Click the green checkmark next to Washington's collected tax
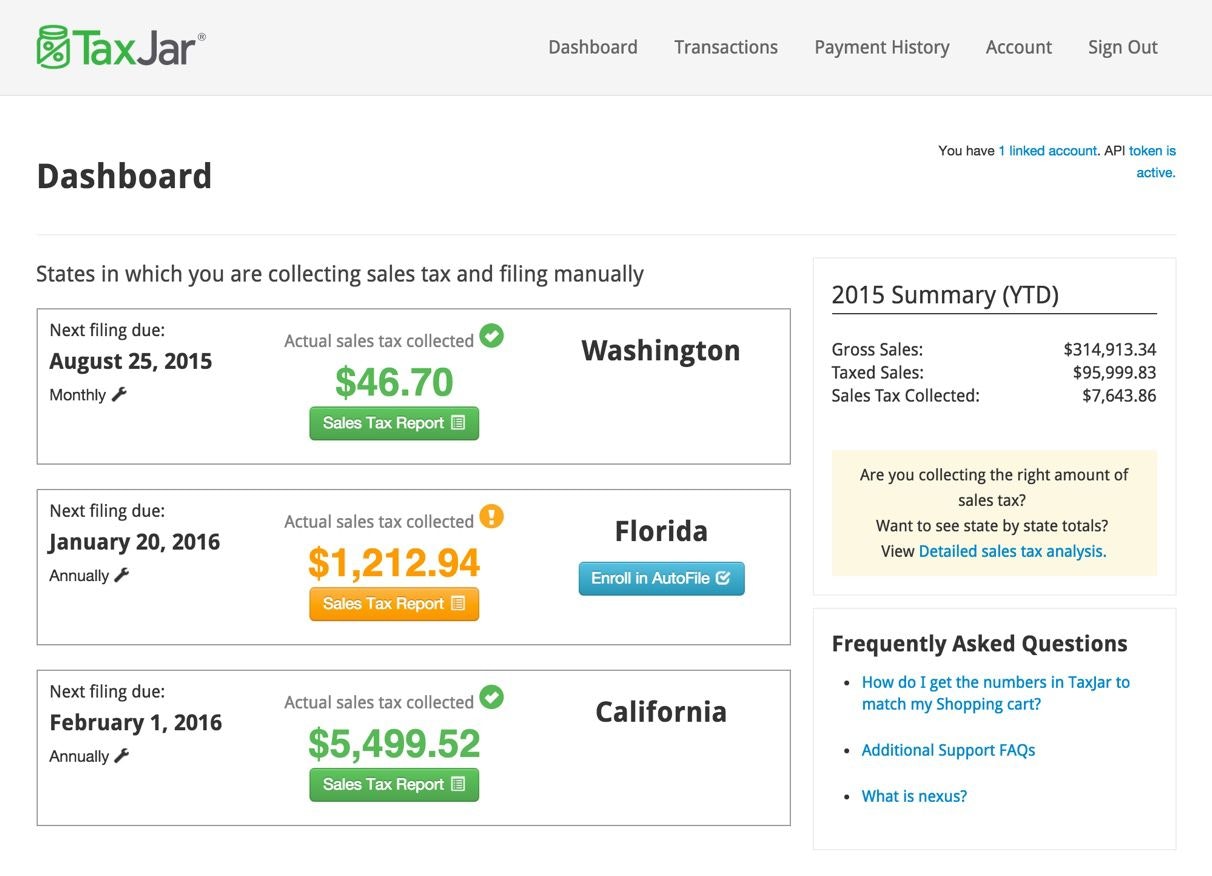Viewport: 1212px width, 876px height. point(491,337)
